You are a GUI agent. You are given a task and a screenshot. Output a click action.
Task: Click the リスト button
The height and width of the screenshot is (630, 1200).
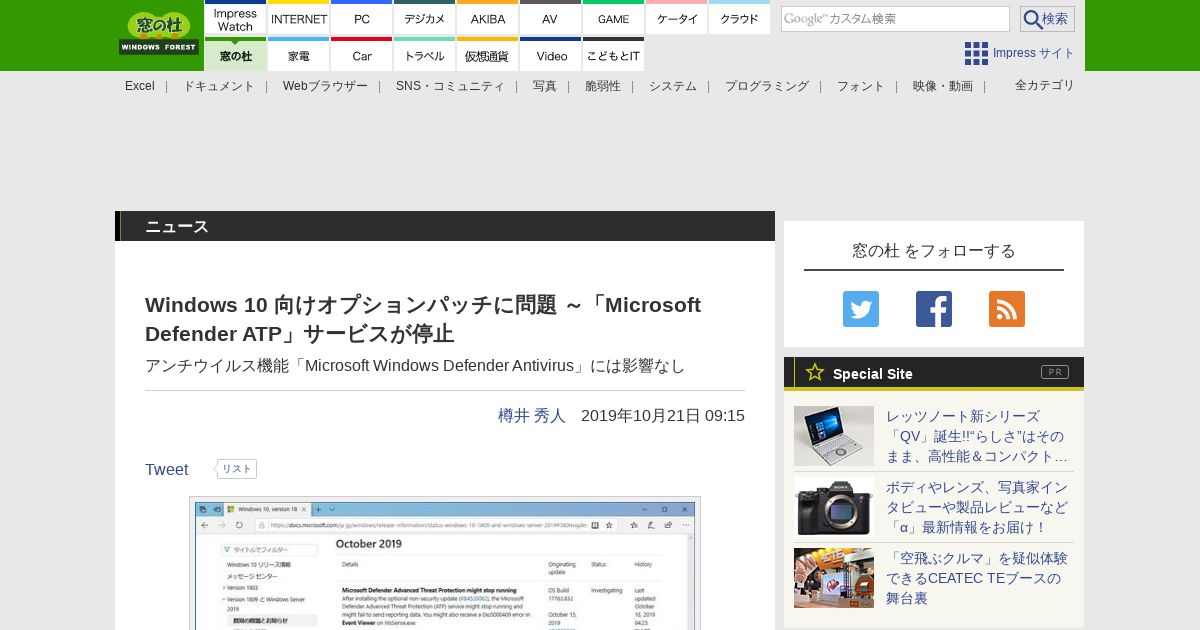pyautogui.click(x=237, y=469)
